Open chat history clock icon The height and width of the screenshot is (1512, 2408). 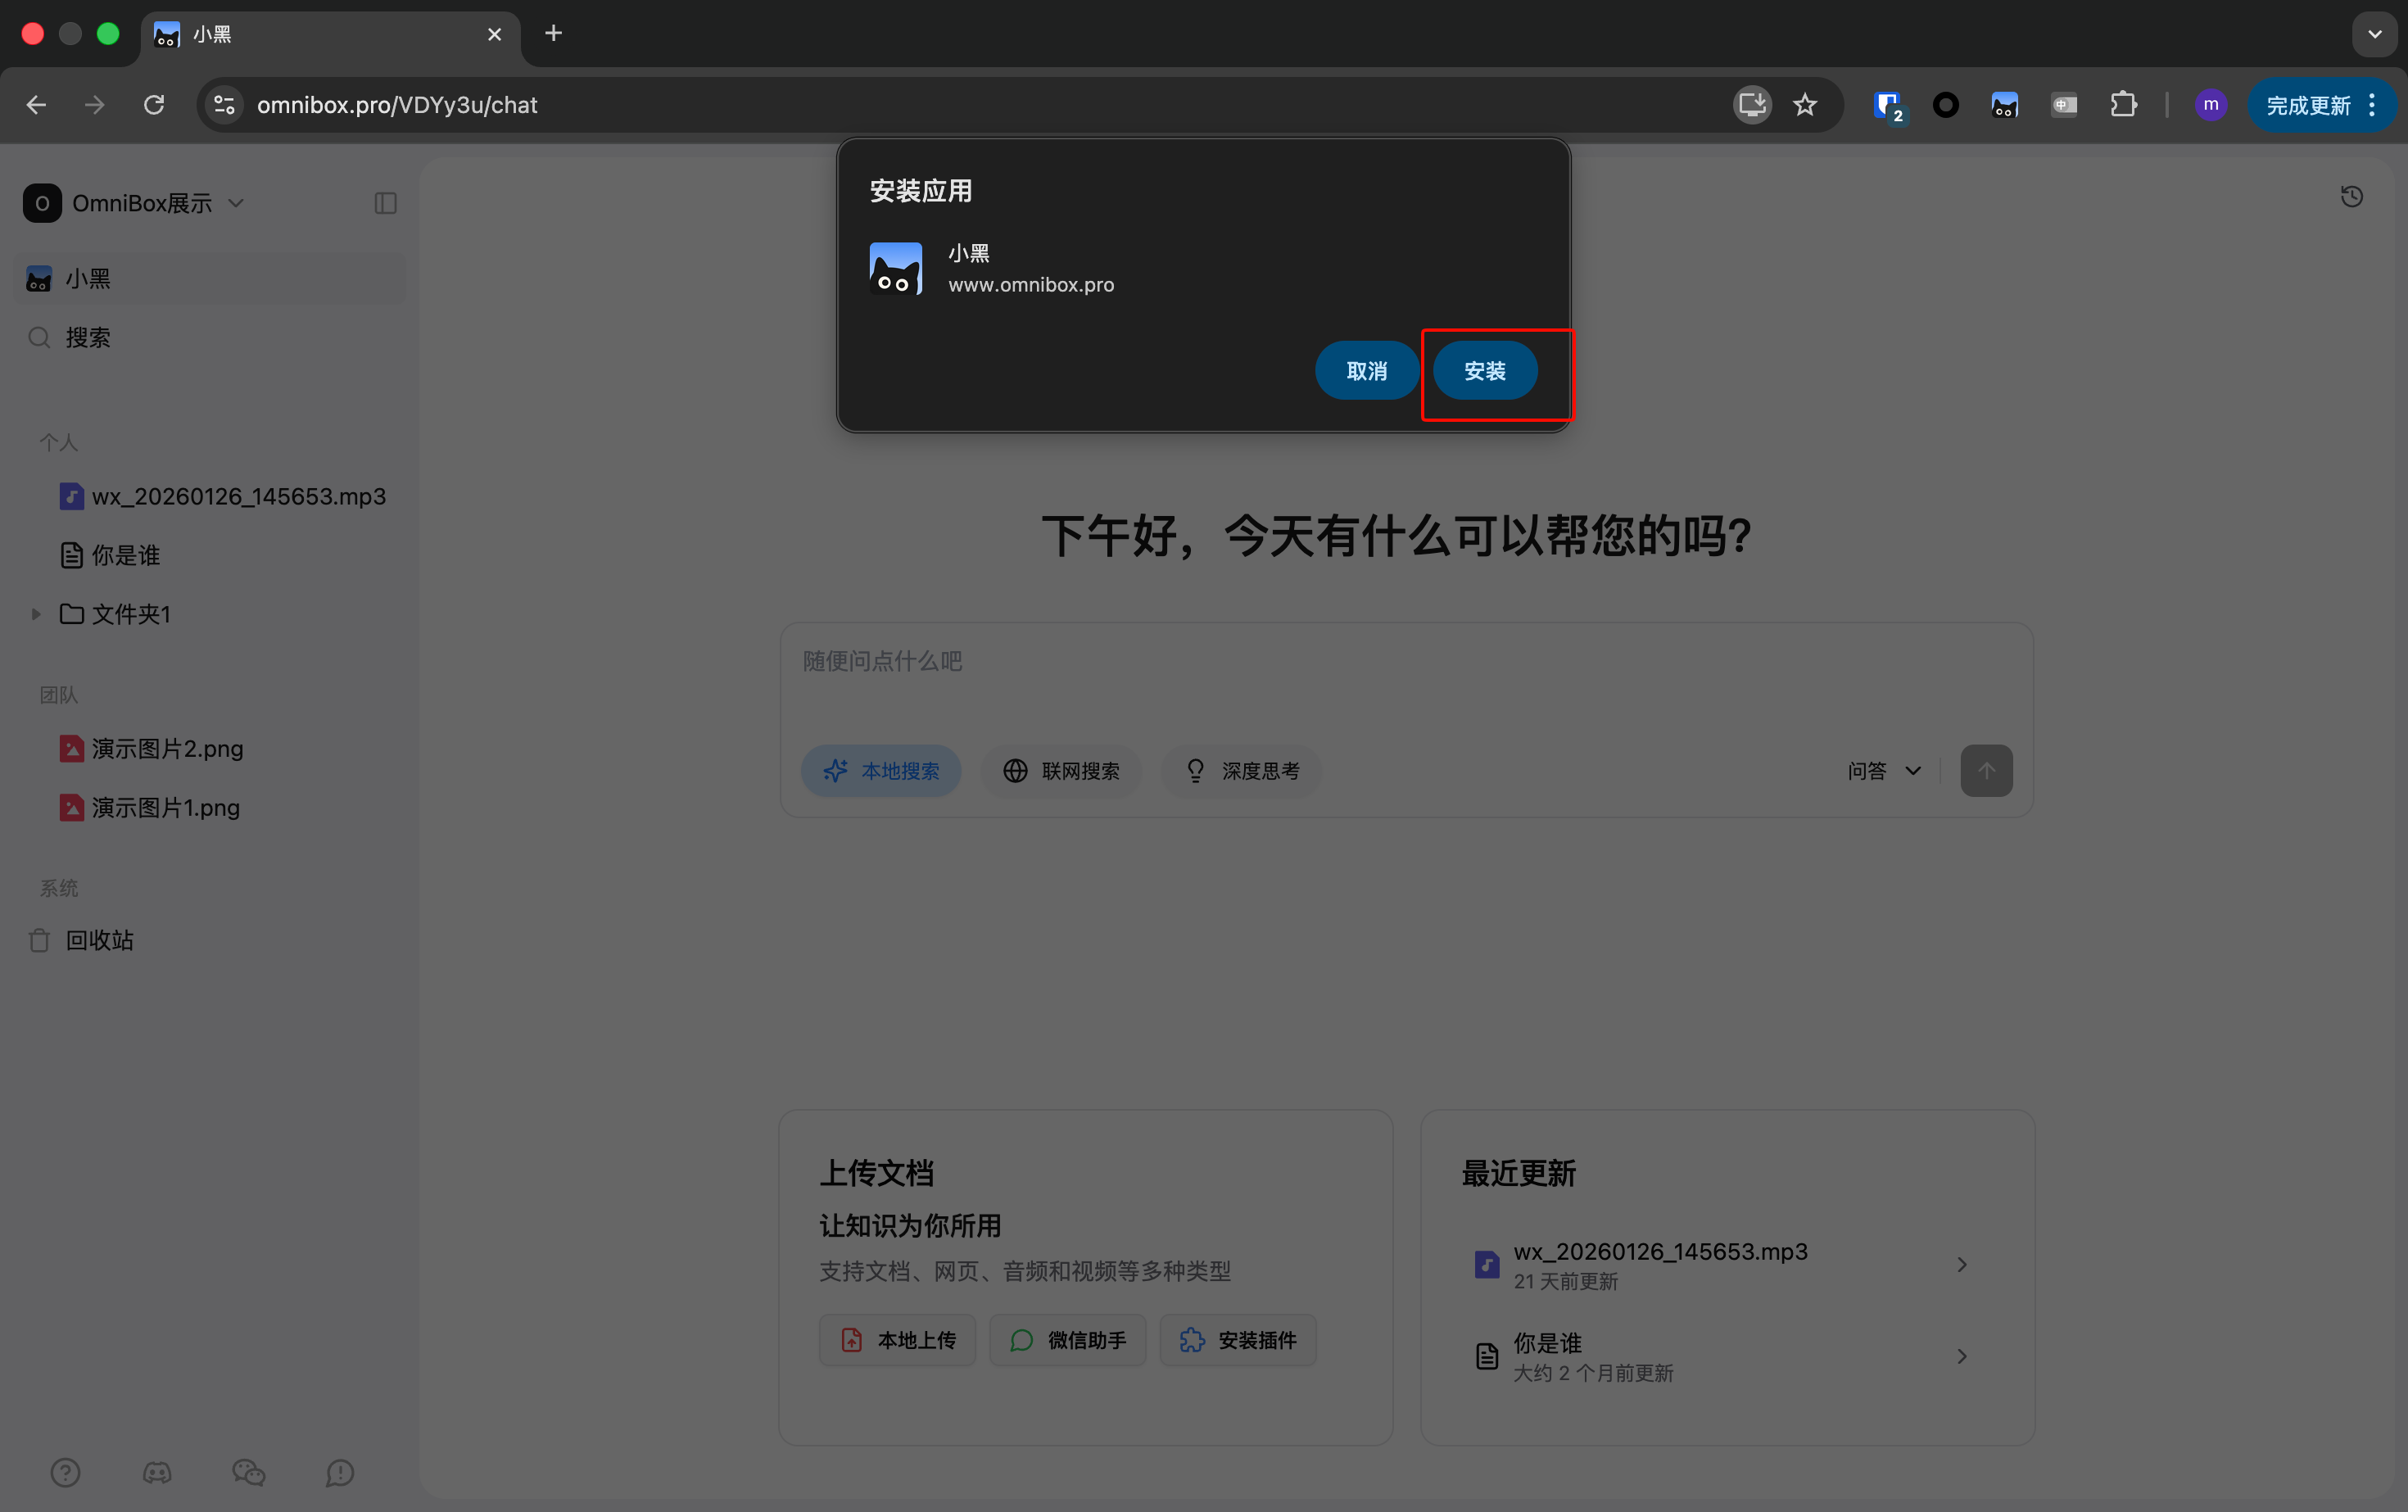click(2351, 197)
